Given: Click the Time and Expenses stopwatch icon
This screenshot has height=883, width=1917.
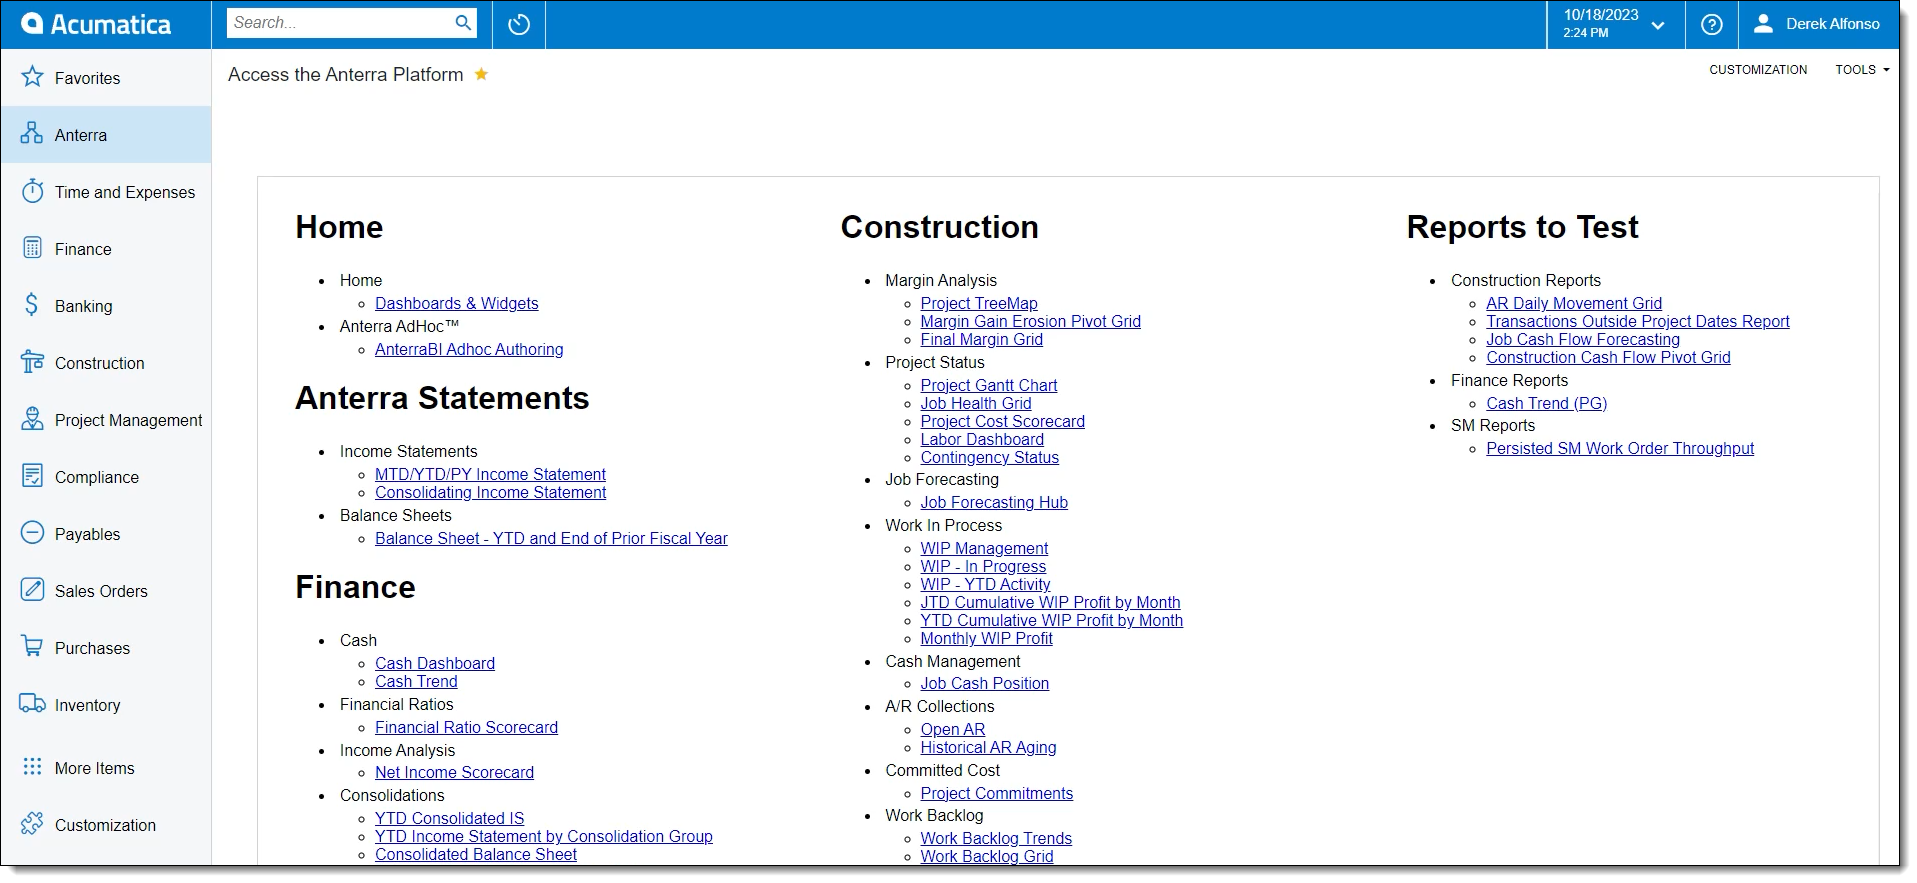Looking at the screenshot, I should pyautogui.click(x=32, y=191).
